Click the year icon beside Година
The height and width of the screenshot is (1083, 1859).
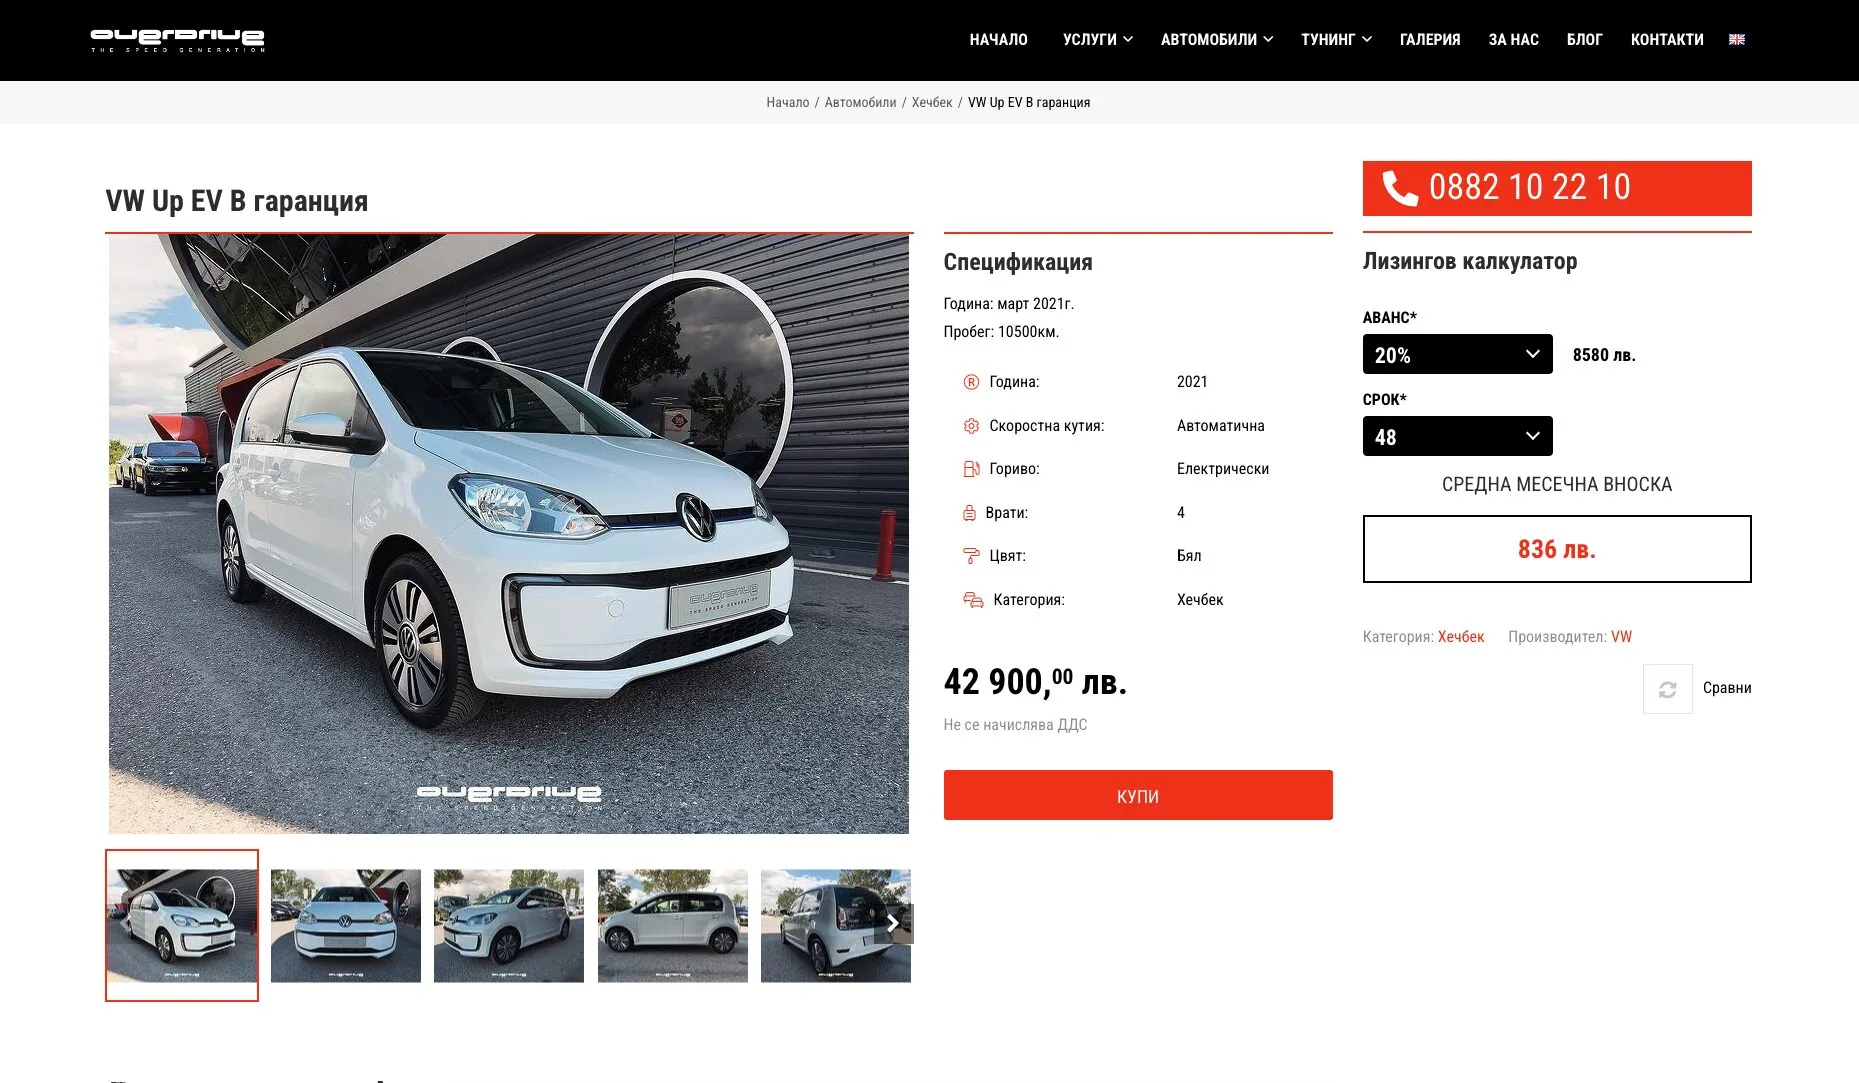tap(971, 382)
